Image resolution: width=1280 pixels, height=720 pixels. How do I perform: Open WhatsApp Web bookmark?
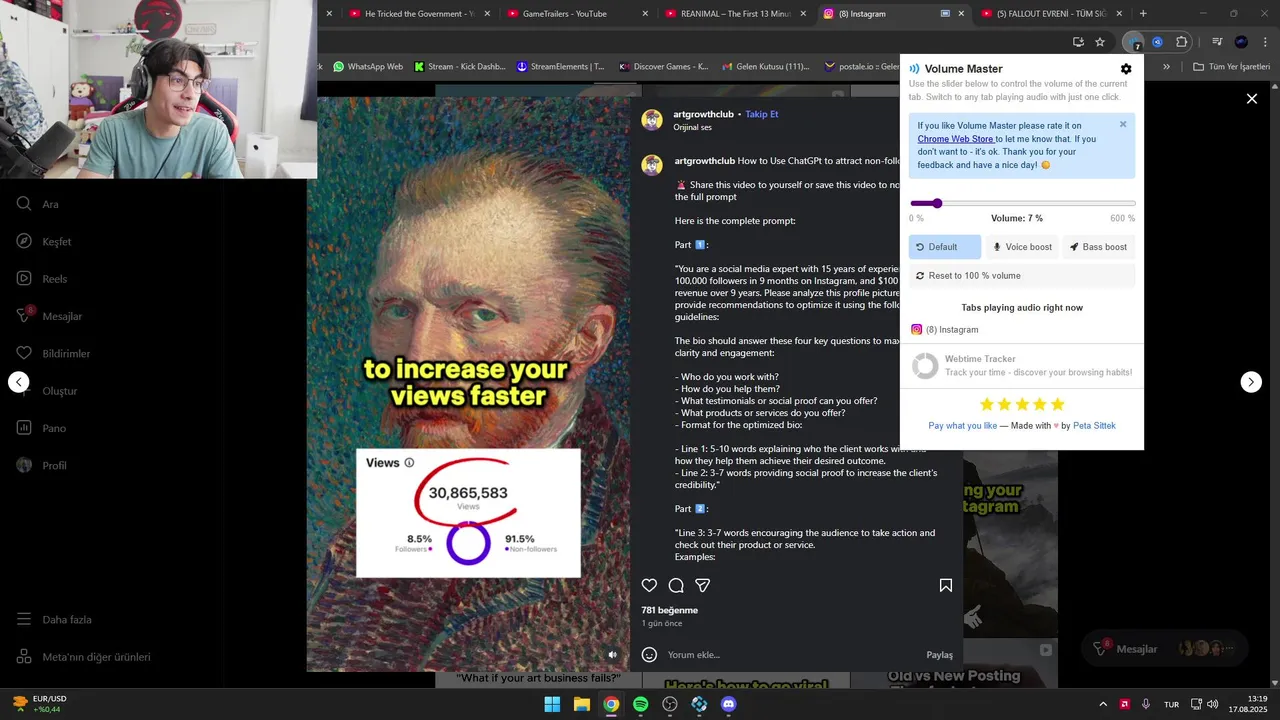(x=368, y=67)
